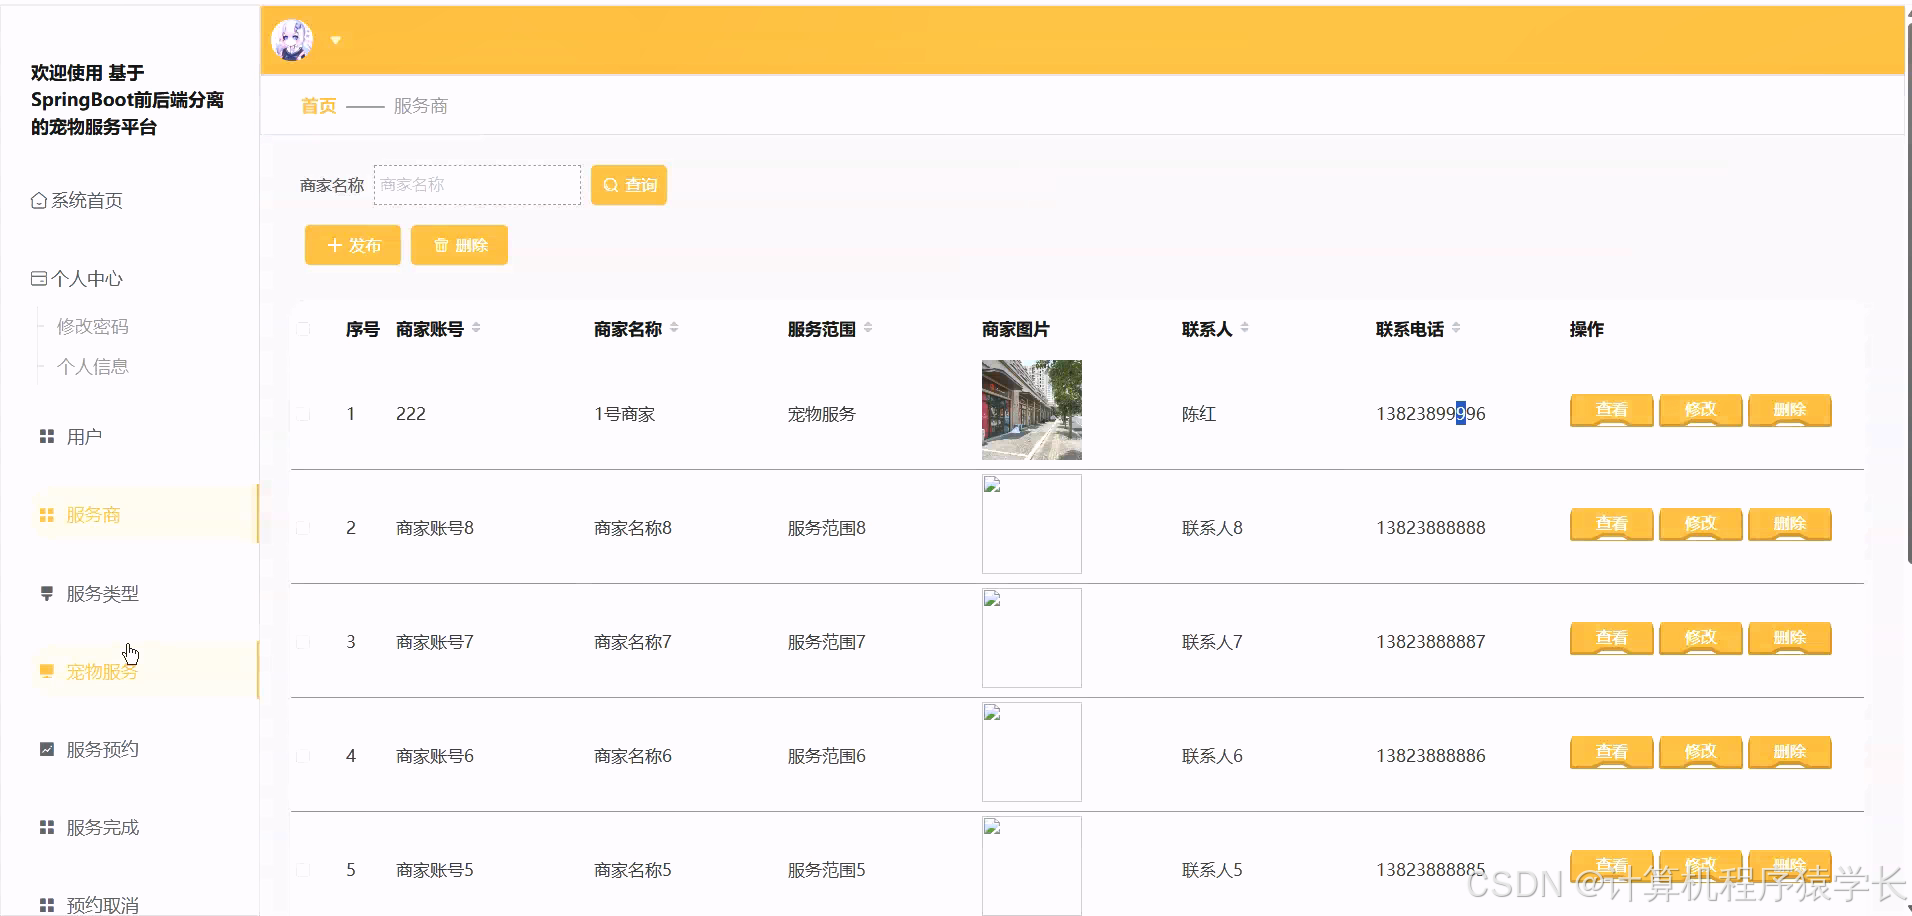Image resolution: width=1912 pixels, height=916 pixels.
Task: Click the 发布 button
Action: [353, 245]
